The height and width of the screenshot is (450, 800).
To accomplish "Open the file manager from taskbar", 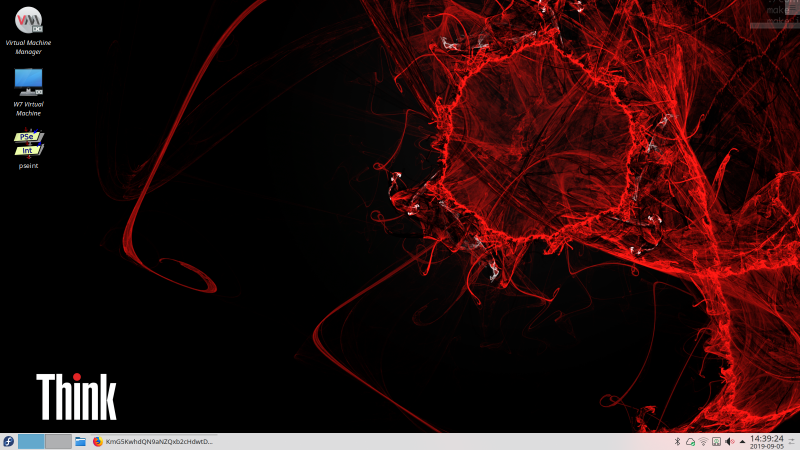I will click(x=80, y=441).
